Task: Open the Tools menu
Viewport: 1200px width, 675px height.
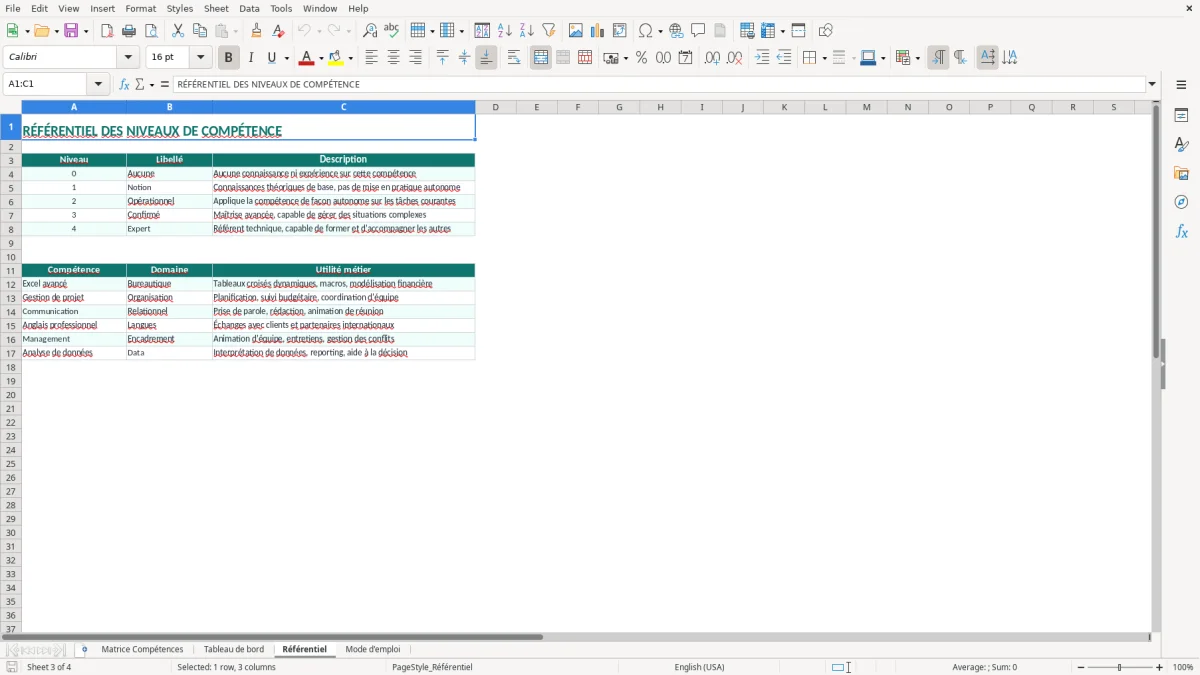Action: (x=281, y=8)
